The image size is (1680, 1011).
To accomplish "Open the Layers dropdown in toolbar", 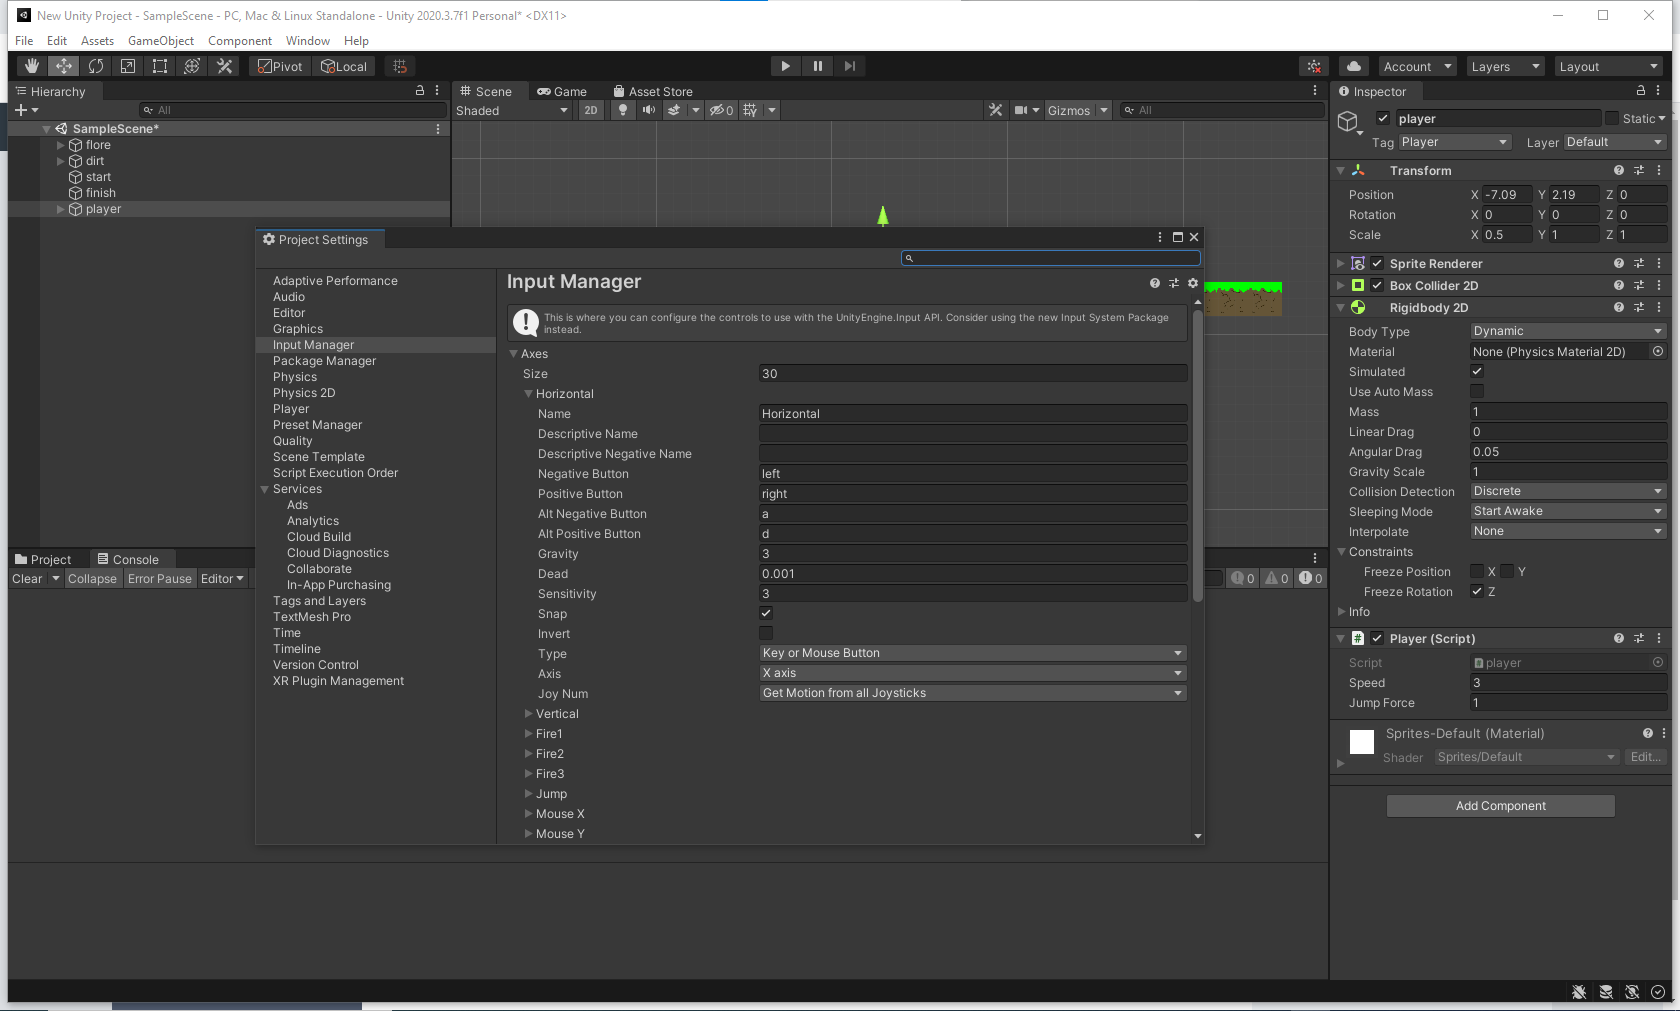I will pyautogui.click(x=1506, y=66).
